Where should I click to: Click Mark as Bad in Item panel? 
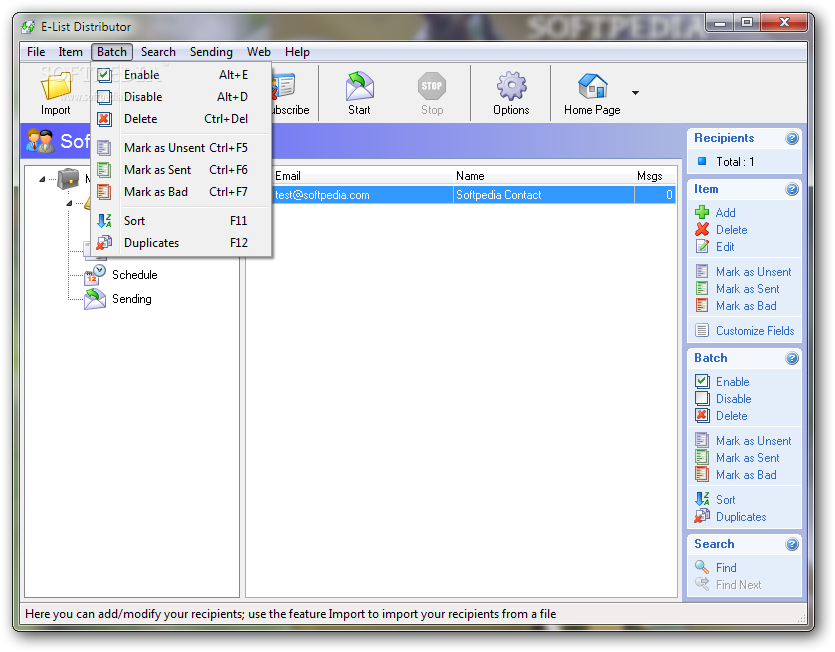coord(746,306)
